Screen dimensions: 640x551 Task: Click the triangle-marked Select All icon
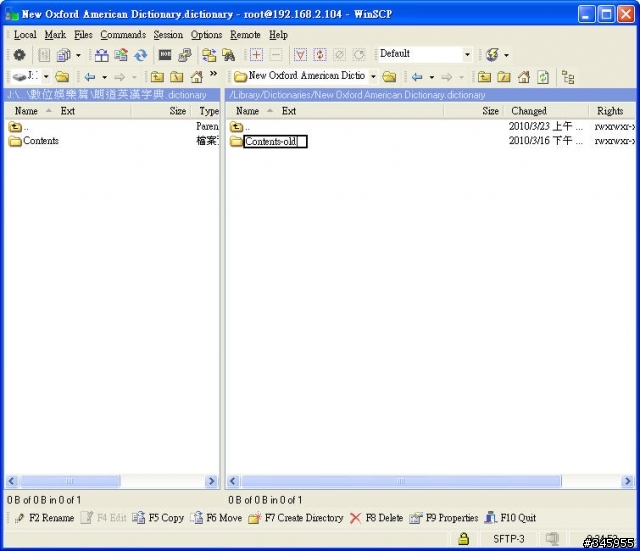click(300, 55)
